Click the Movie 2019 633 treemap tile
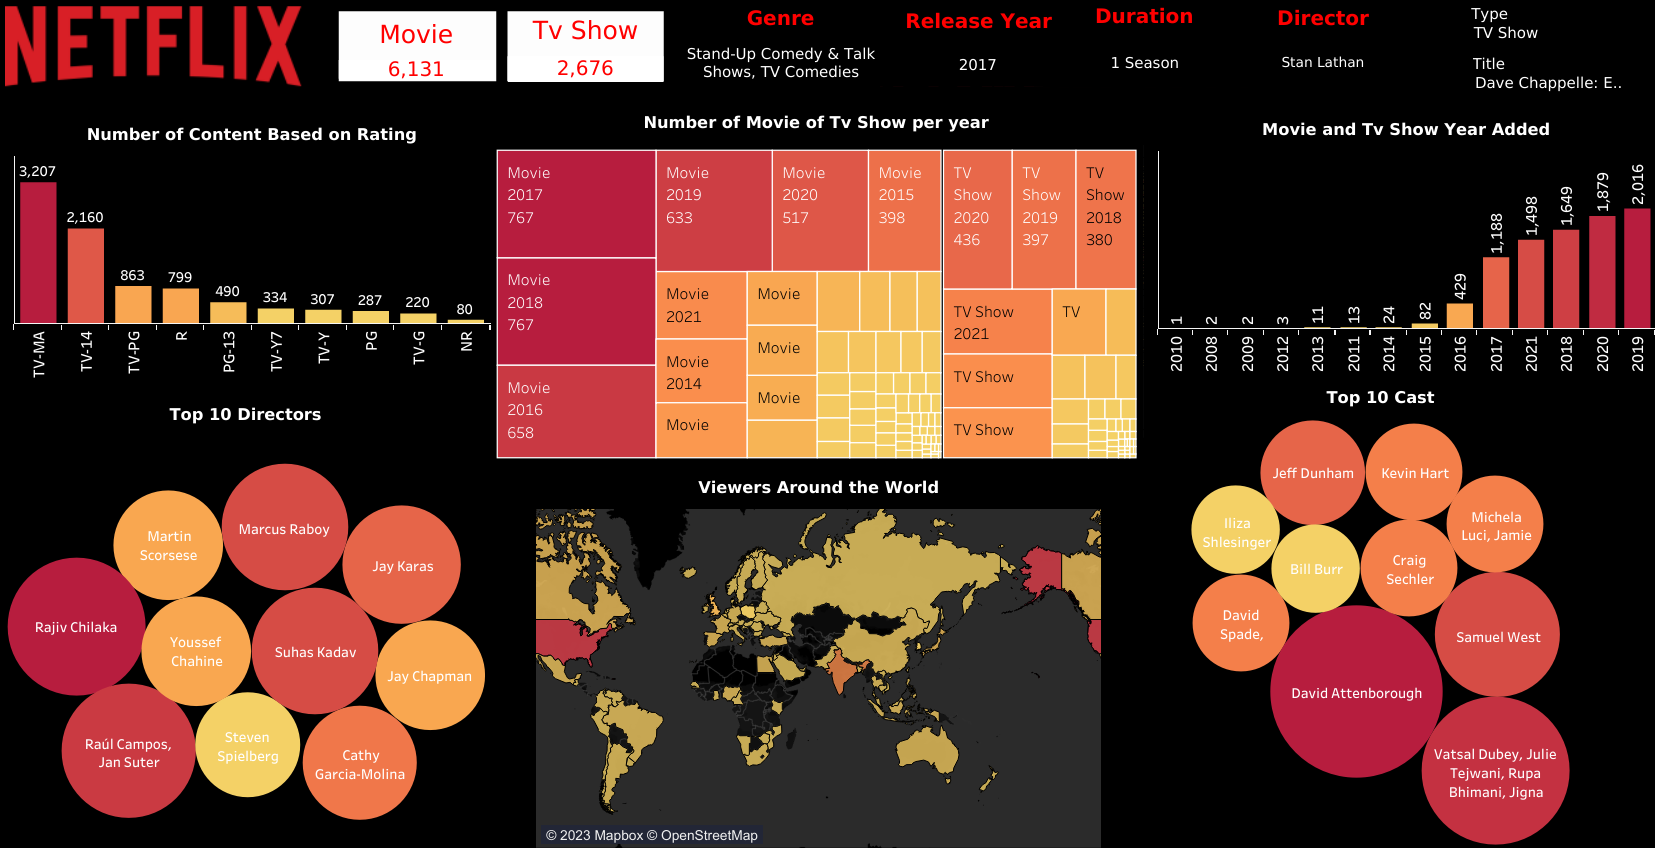 714,210
